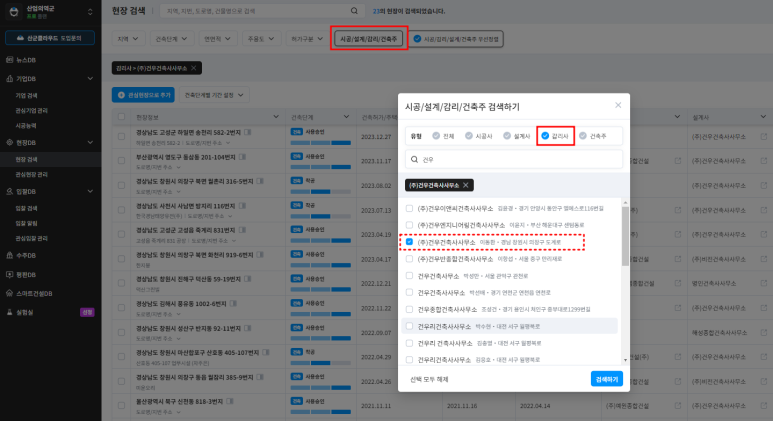Click the 검색하기 button in dialog
The image size is (773, 421).
[x=606, y=379]
